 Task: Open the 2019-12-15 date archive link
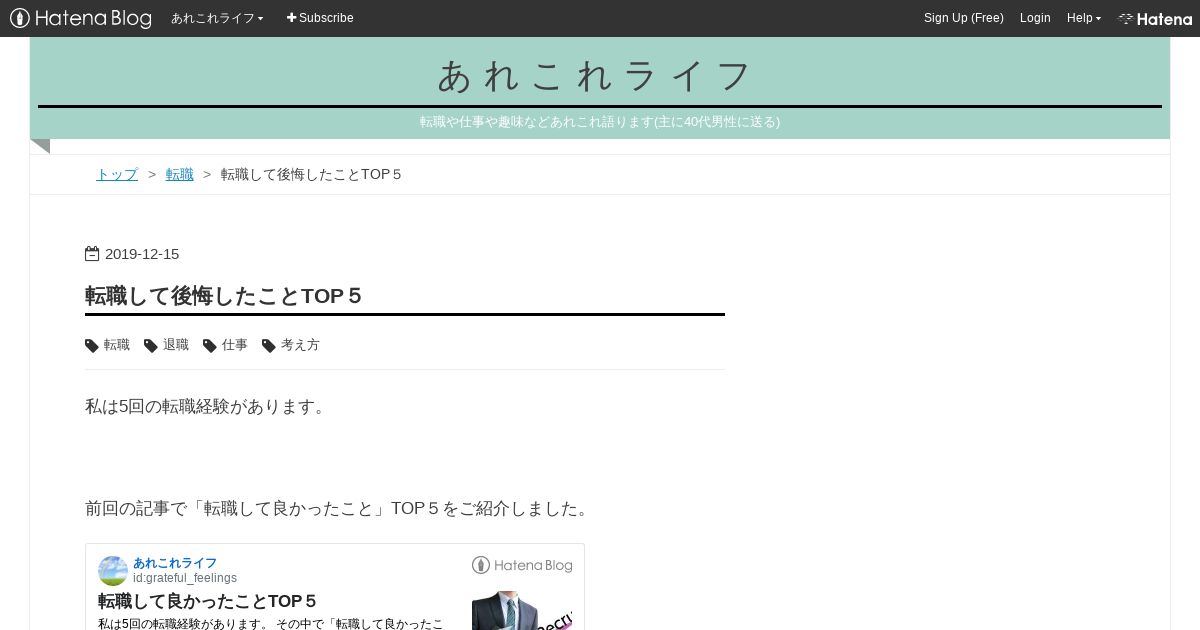[x=142, y=254]
